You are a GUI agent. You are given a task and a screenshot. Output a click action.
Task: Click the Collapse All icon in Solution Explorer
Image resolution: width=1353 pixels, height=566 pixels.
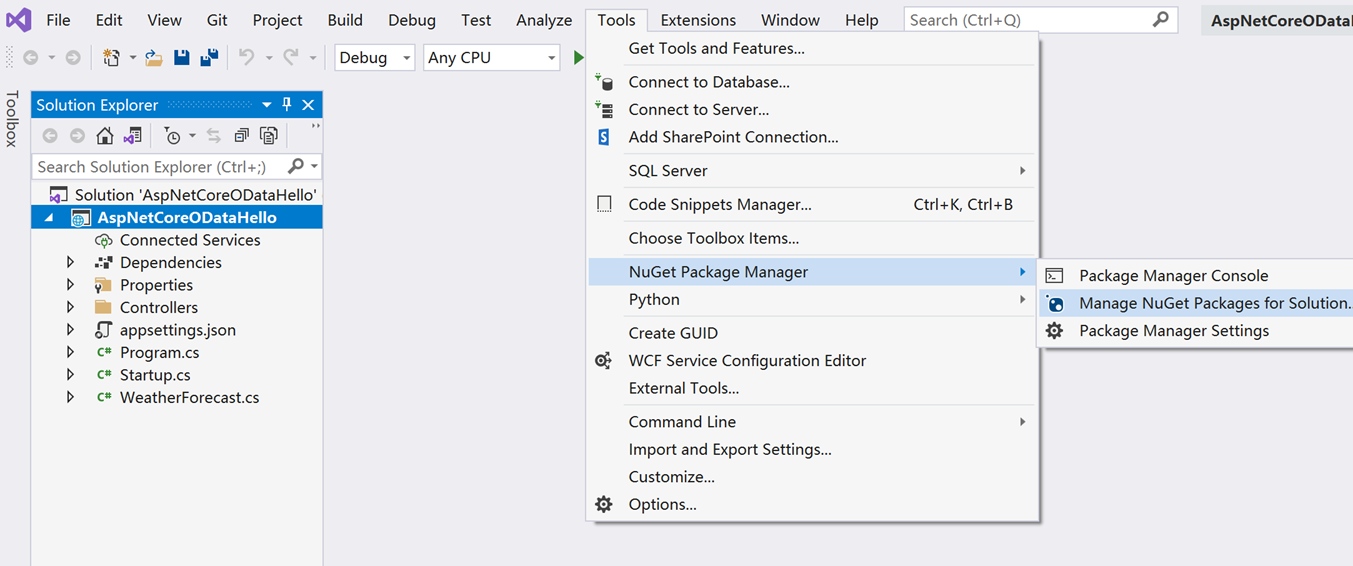click(x=241, y=136)
